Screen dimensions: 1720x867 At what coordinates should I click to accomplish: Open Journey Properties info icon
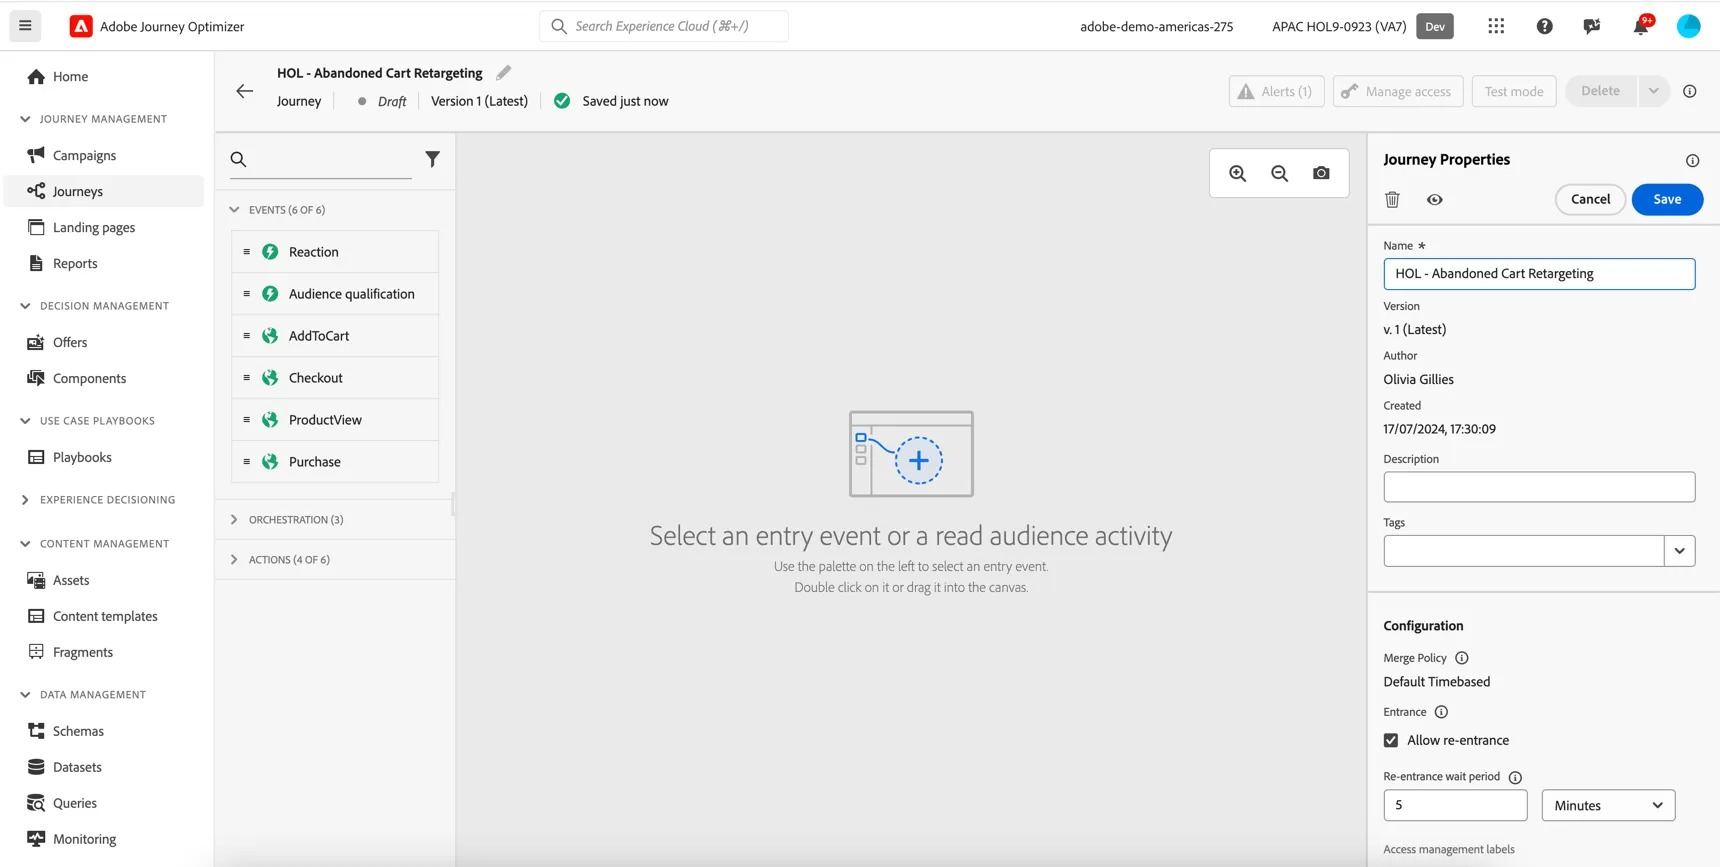click(1692, 161)
